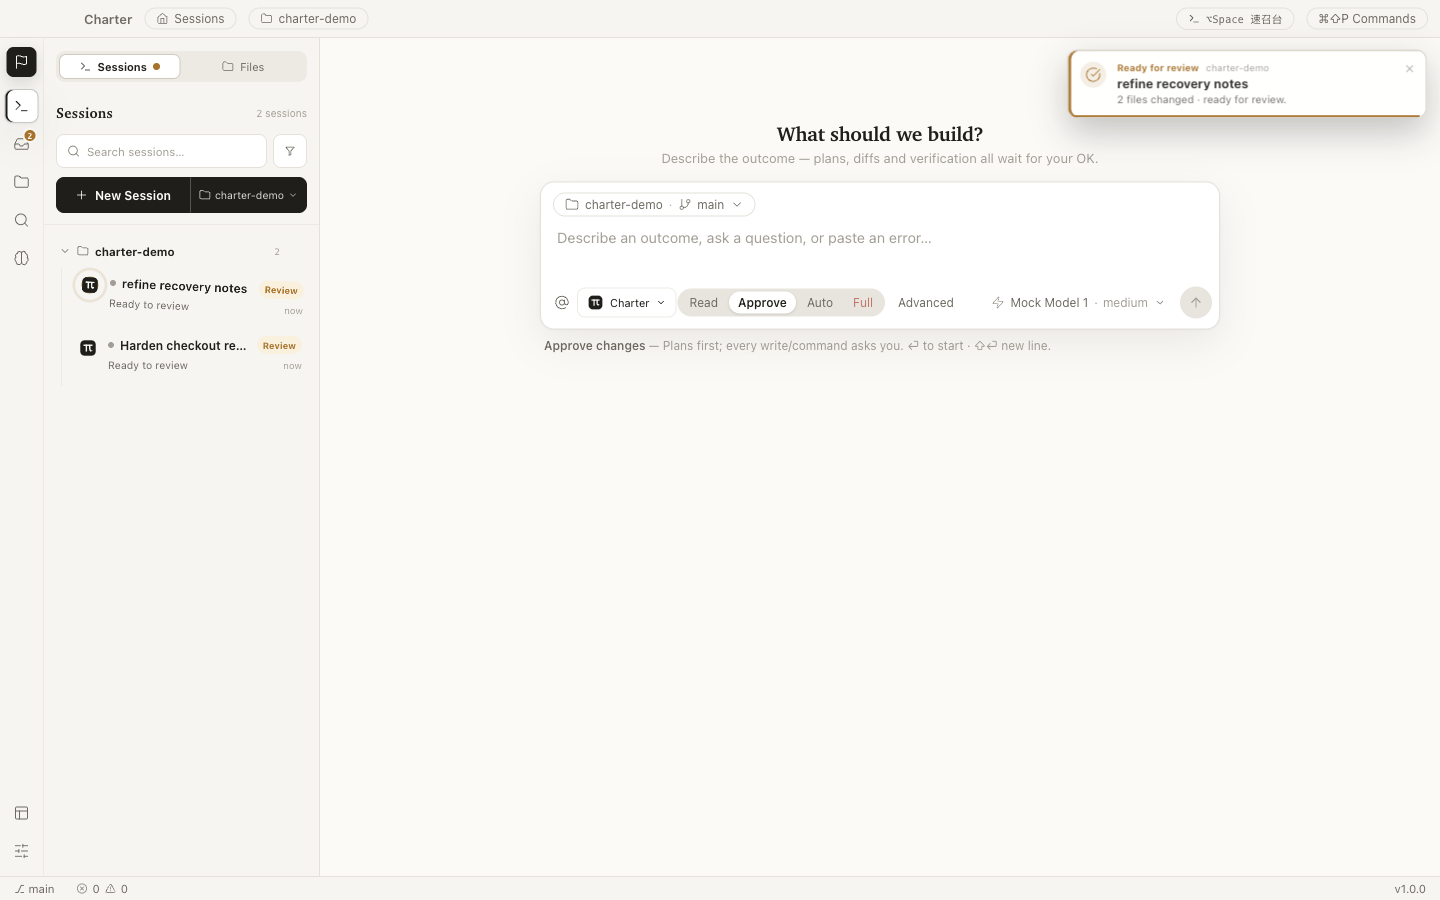Image resolution: width=1440 pixels, height=900 pixels.
Task: Select Approve permission mode
Action: (762, 303)
